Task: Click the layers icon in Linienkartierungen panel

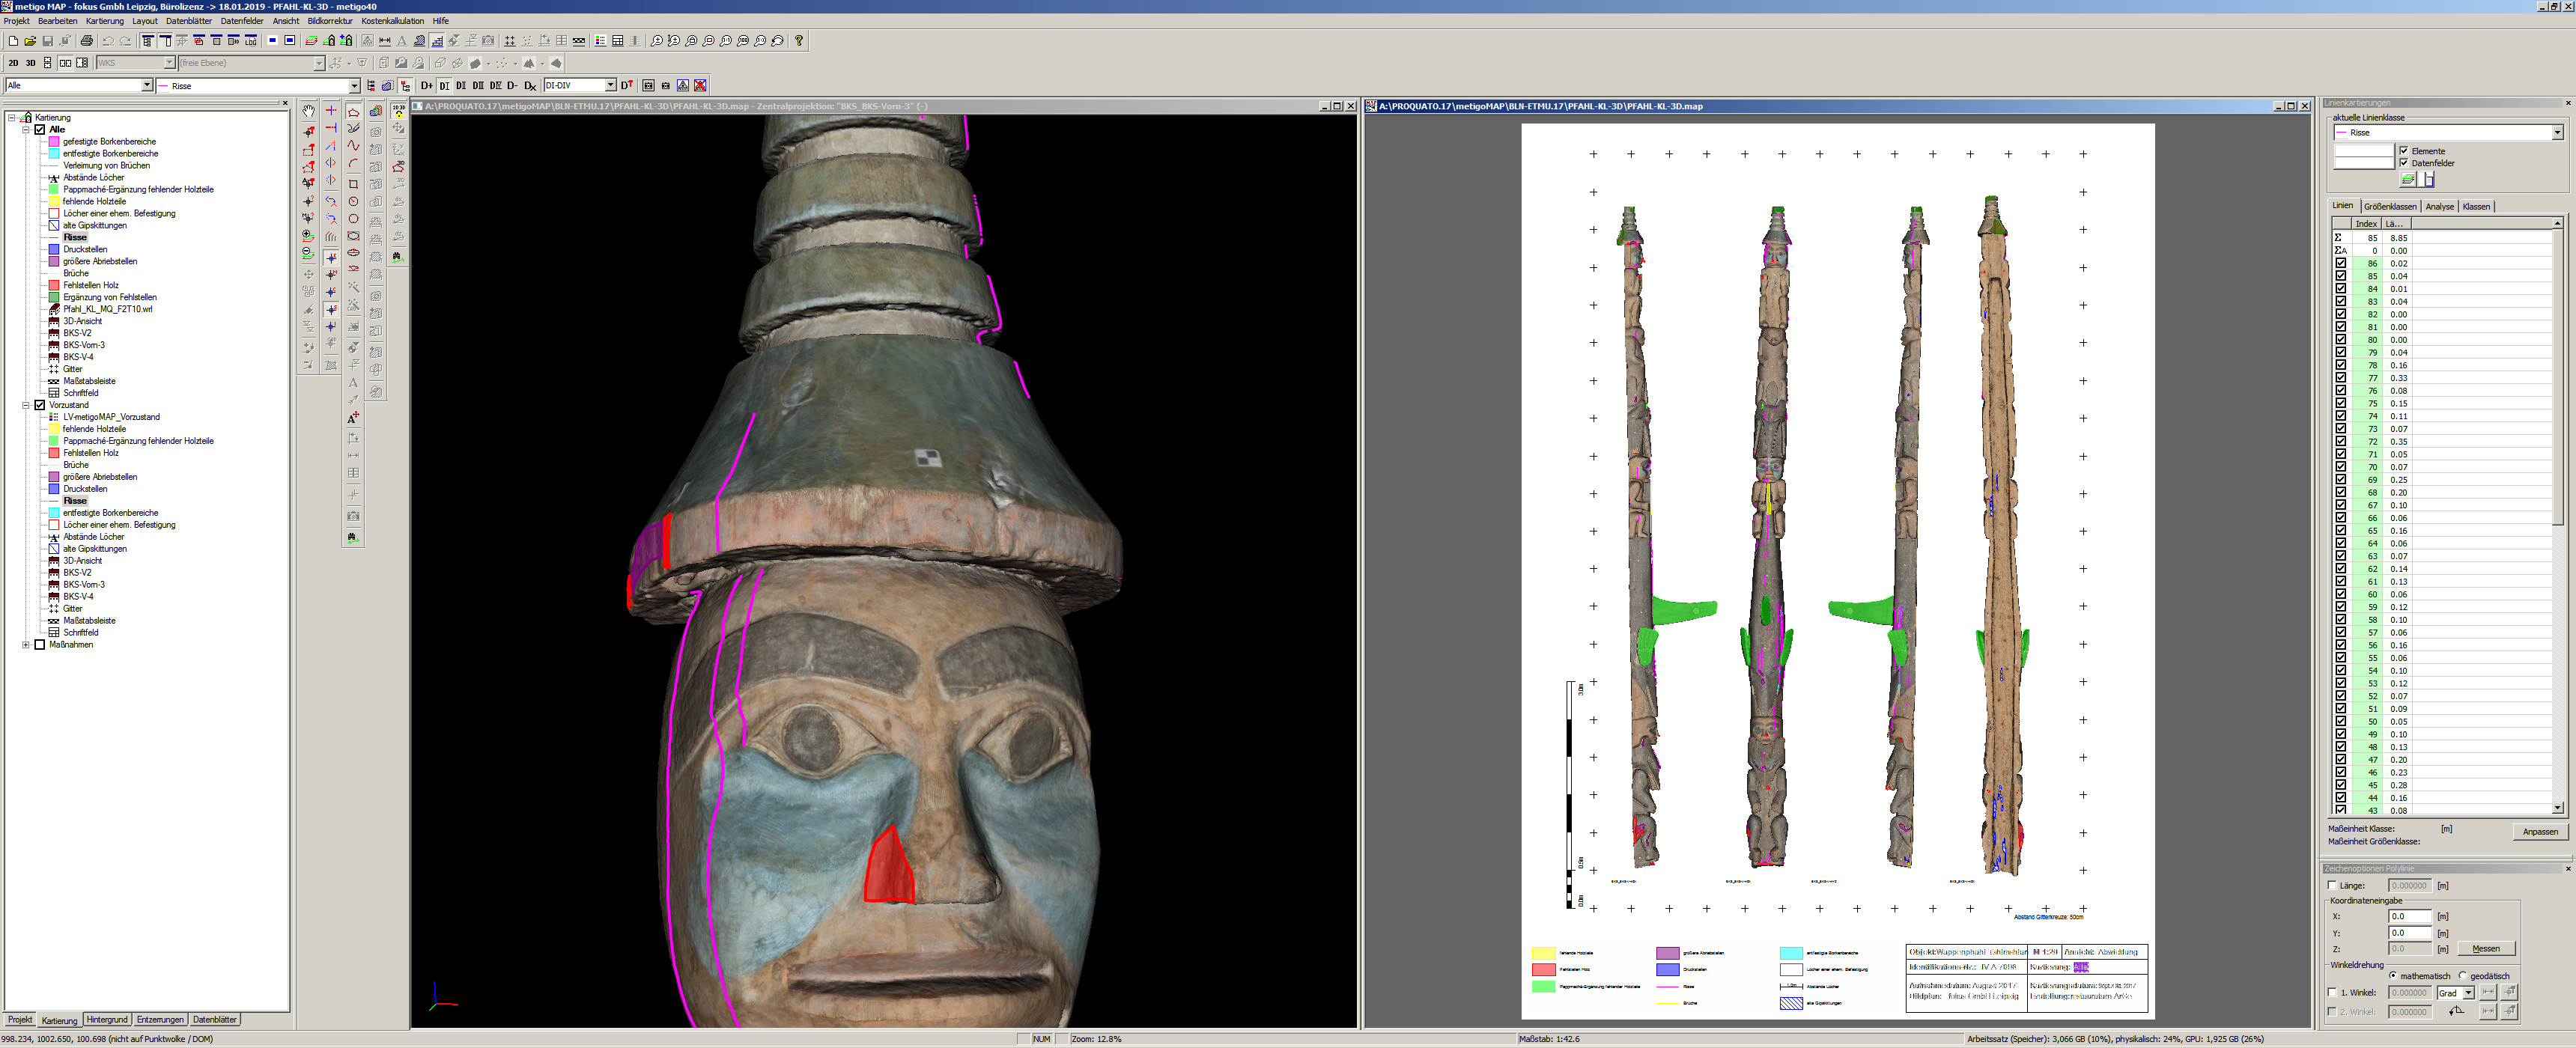Action: pyautogui.click(x=2408, y=180)
